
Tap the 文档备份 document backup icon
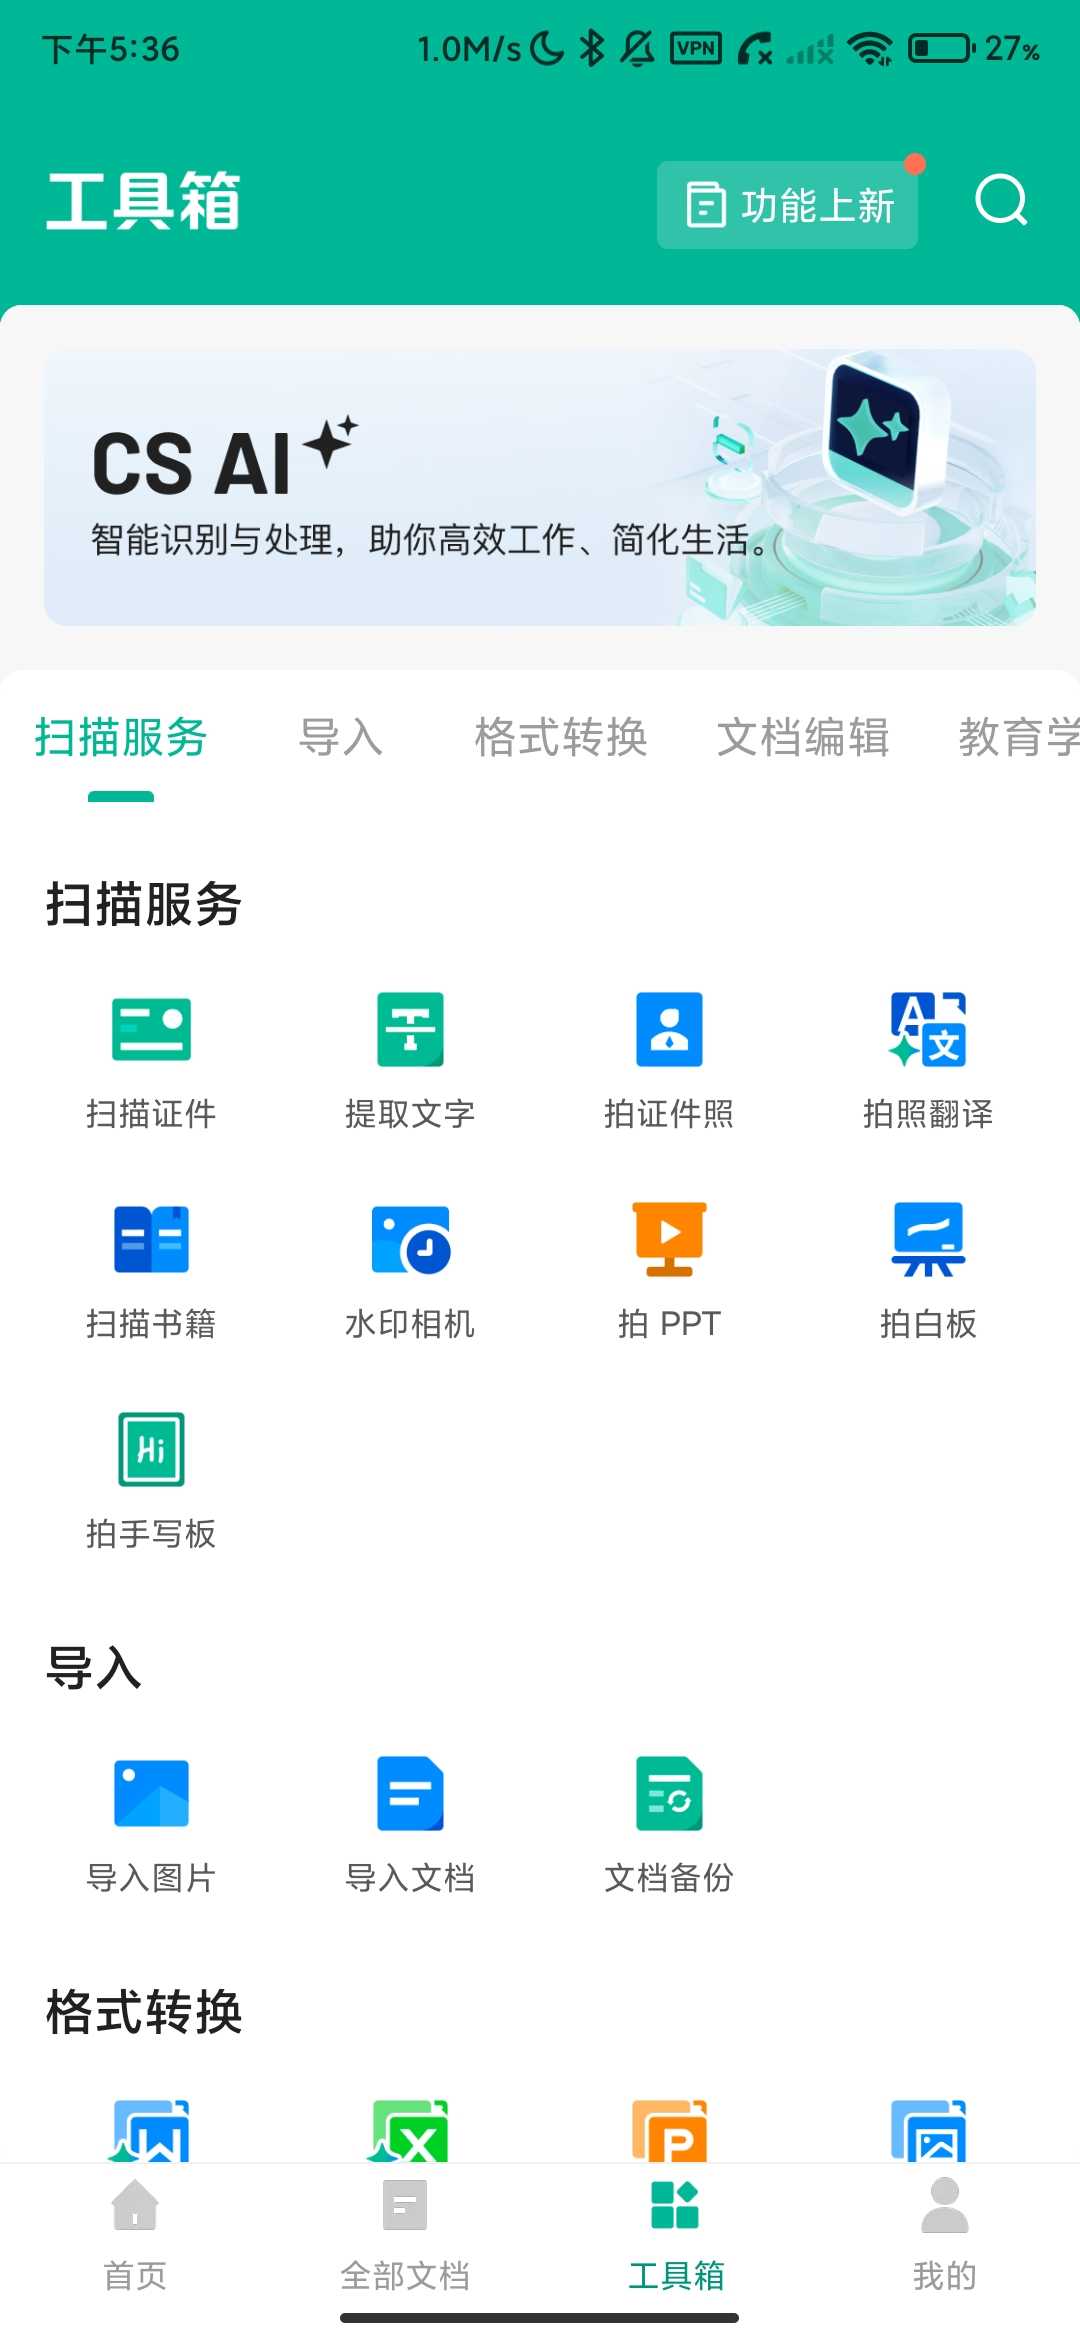669,1793
